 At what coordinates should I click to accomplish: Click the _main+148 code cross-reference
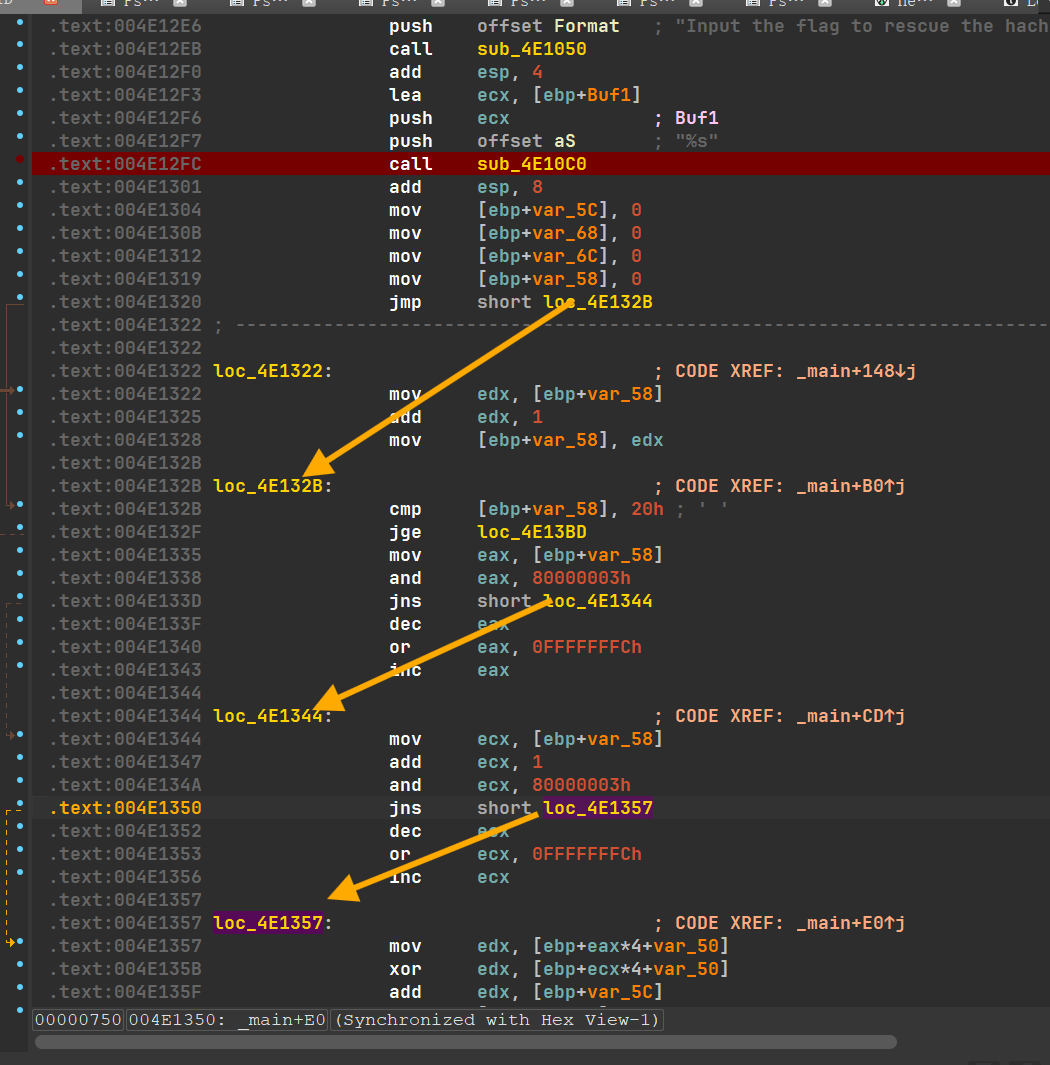point(855,371)
